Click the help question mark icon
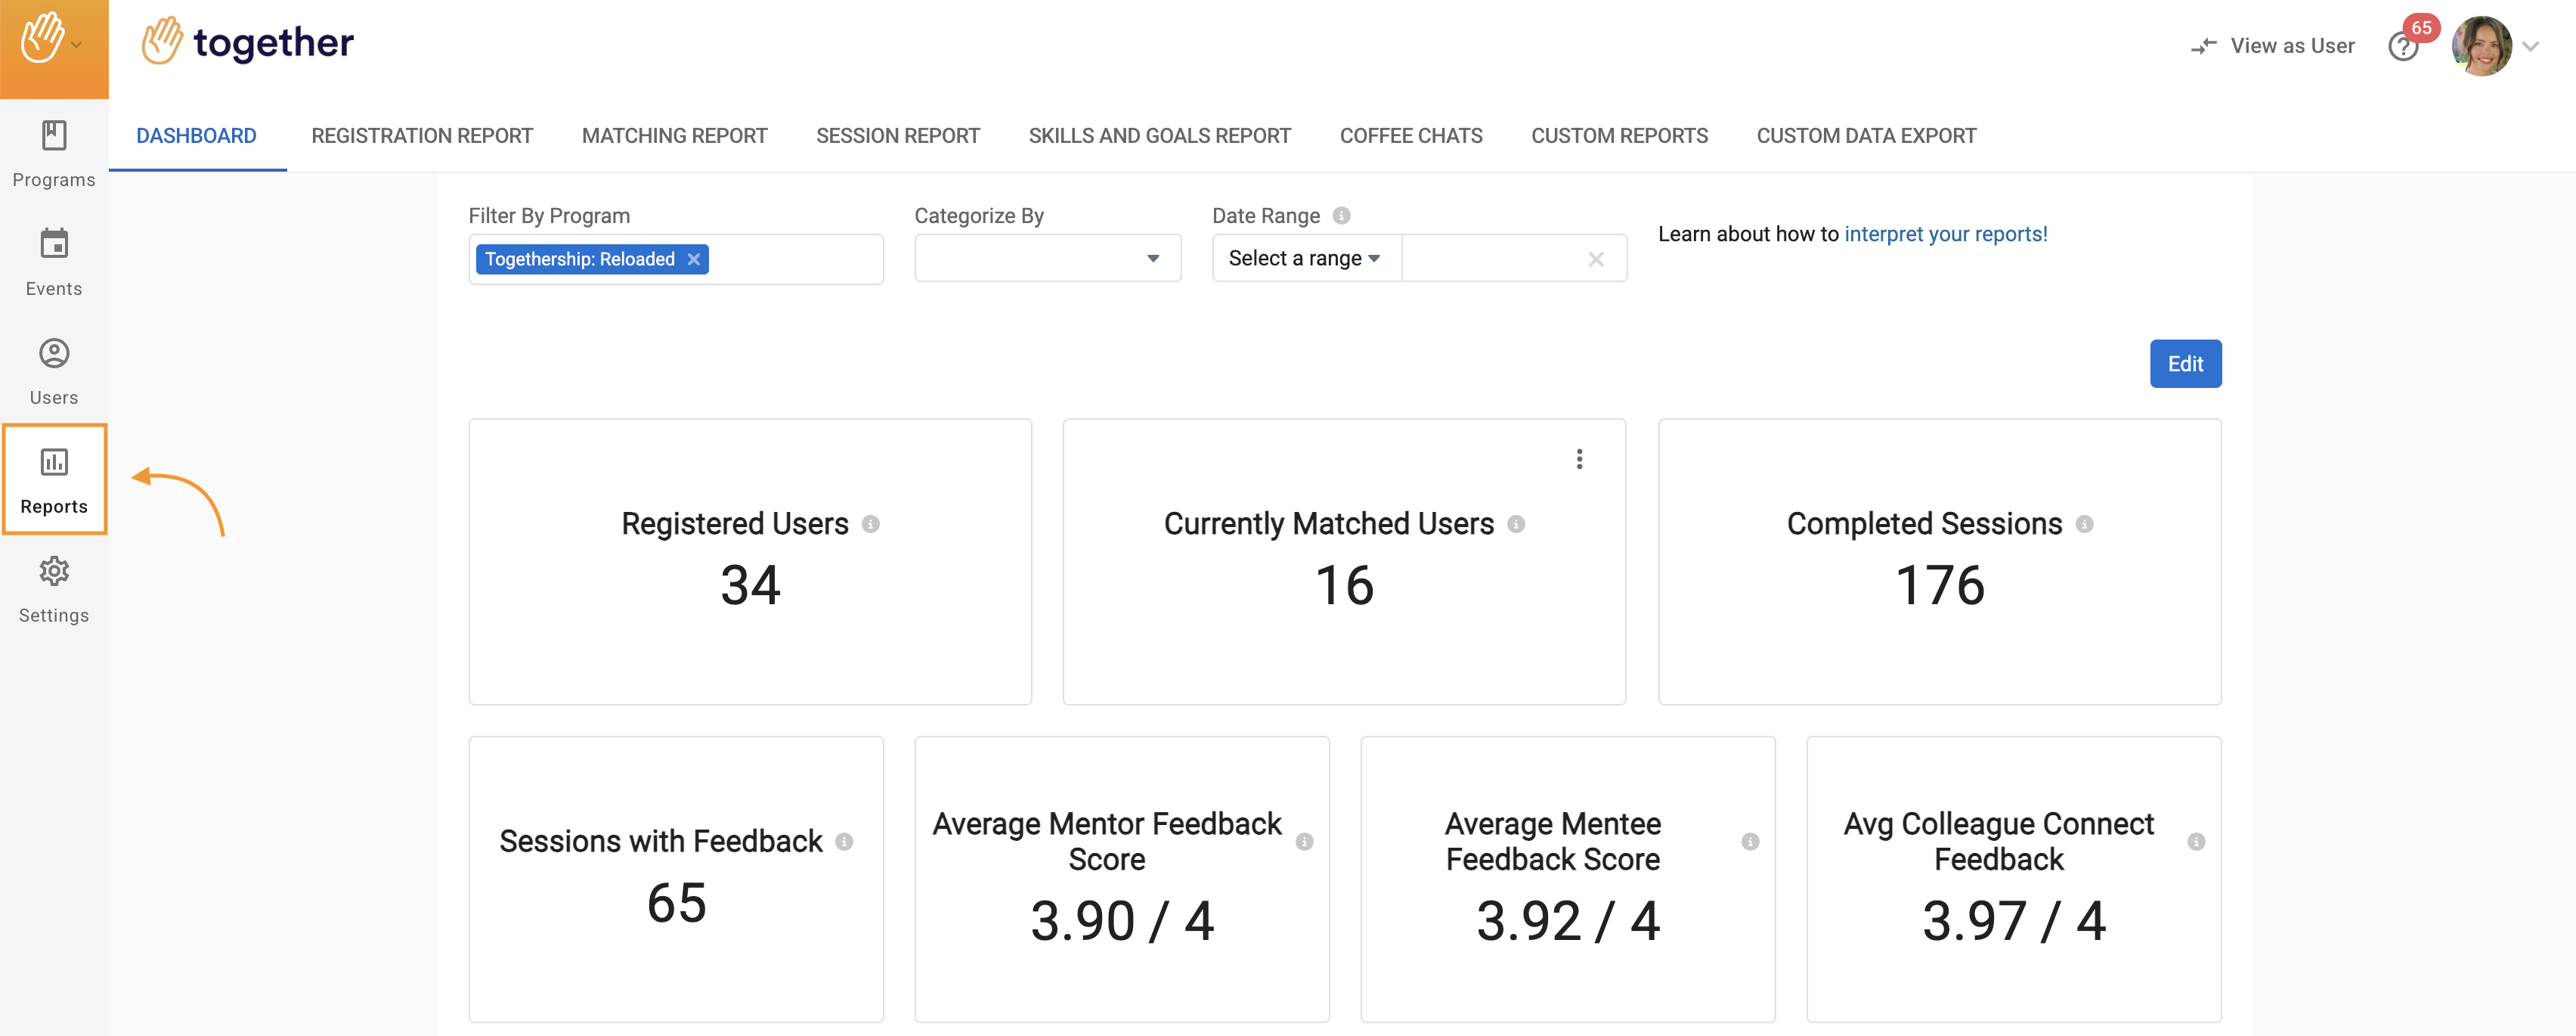 click(x=2402, y=47)
